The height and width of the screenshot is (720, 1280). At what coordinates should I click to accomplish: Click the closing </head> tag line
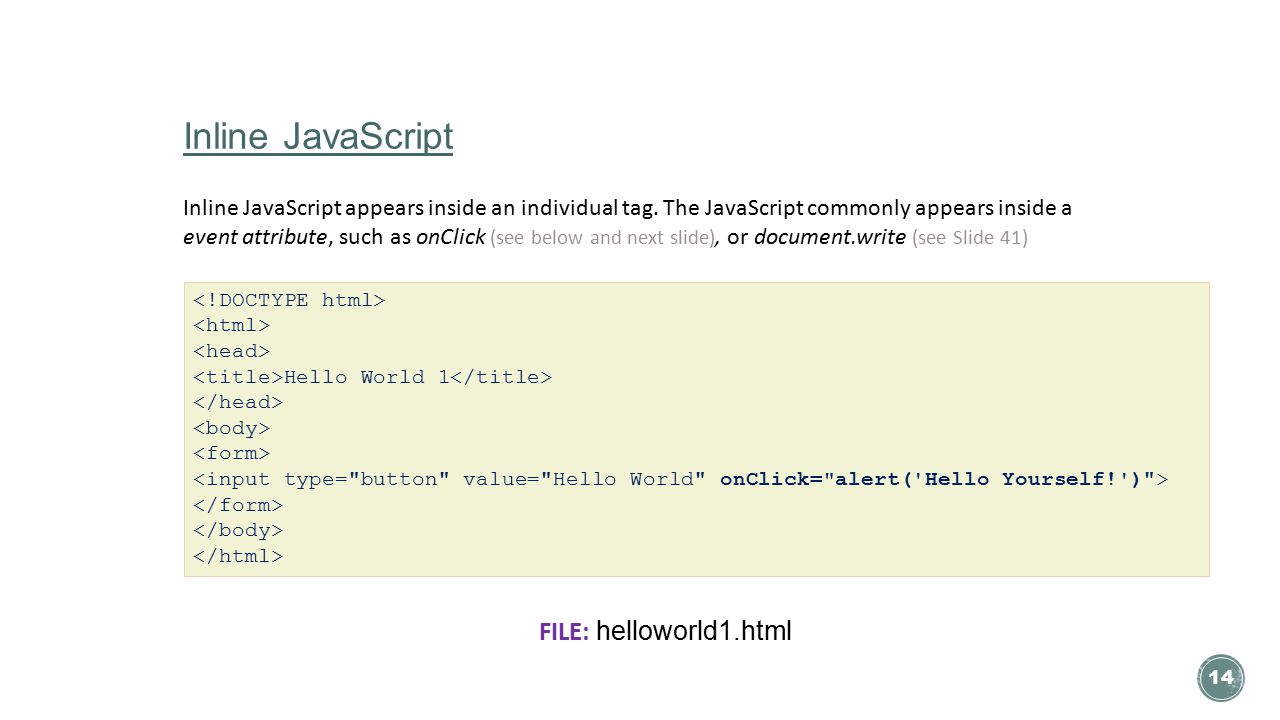(x=238, y=403)
